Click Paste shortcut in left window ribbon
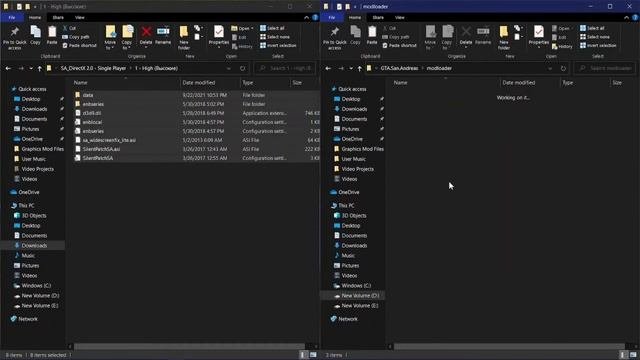The height and width of the screenshot is (360, 640). coord(80,45)
